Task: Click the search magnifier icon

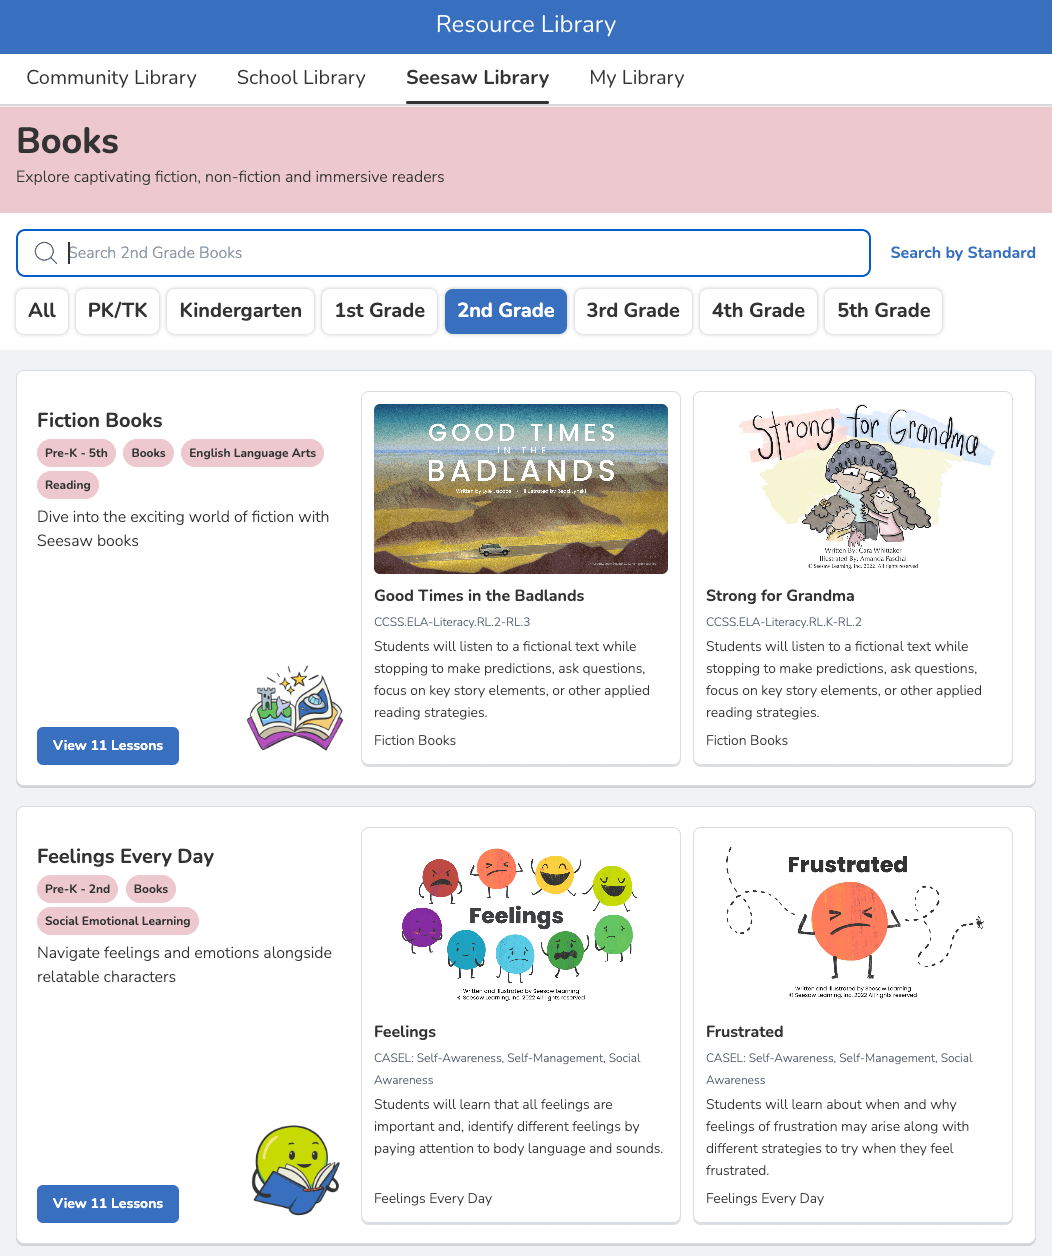Action: coord(46,252)
